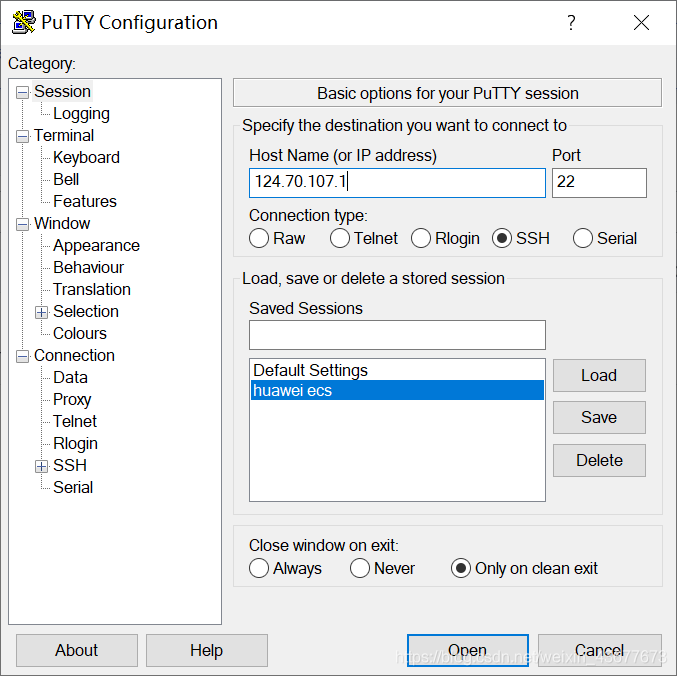This screenshot has width=677, height=676.
Task: Click the Load button
Action: (x=599, y=375)
